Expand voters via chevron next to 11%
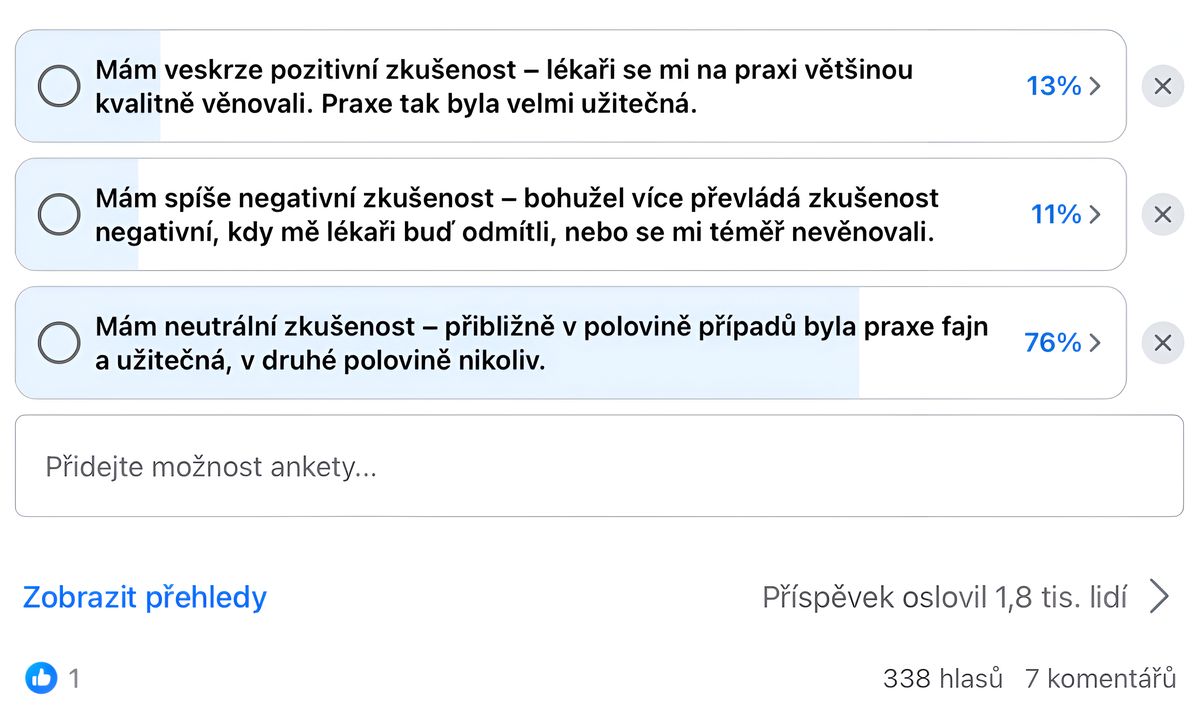This screenshot has width=1200, height=708. tap(1095, 214)
